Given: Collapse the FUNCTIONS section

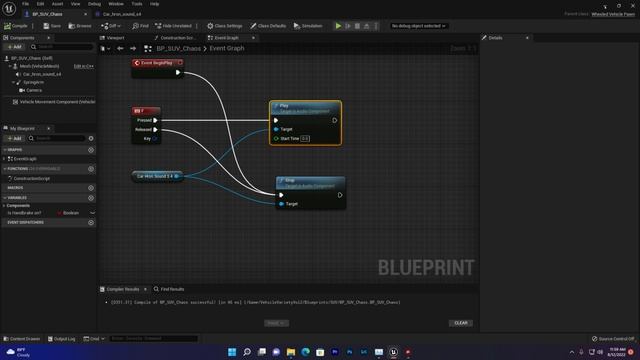Looking at the screenshot, I should click(x=4, y=169).
